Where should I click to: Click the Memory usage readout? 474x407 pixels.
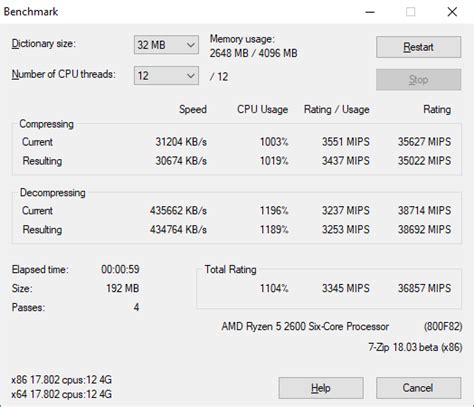(x=253, y=46)
